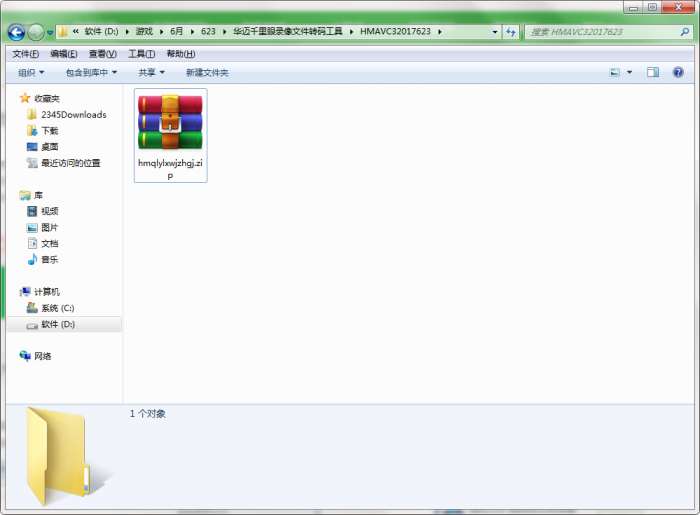Close the Explorer window
The image size is (700, 515).
(x=679, y=7)
